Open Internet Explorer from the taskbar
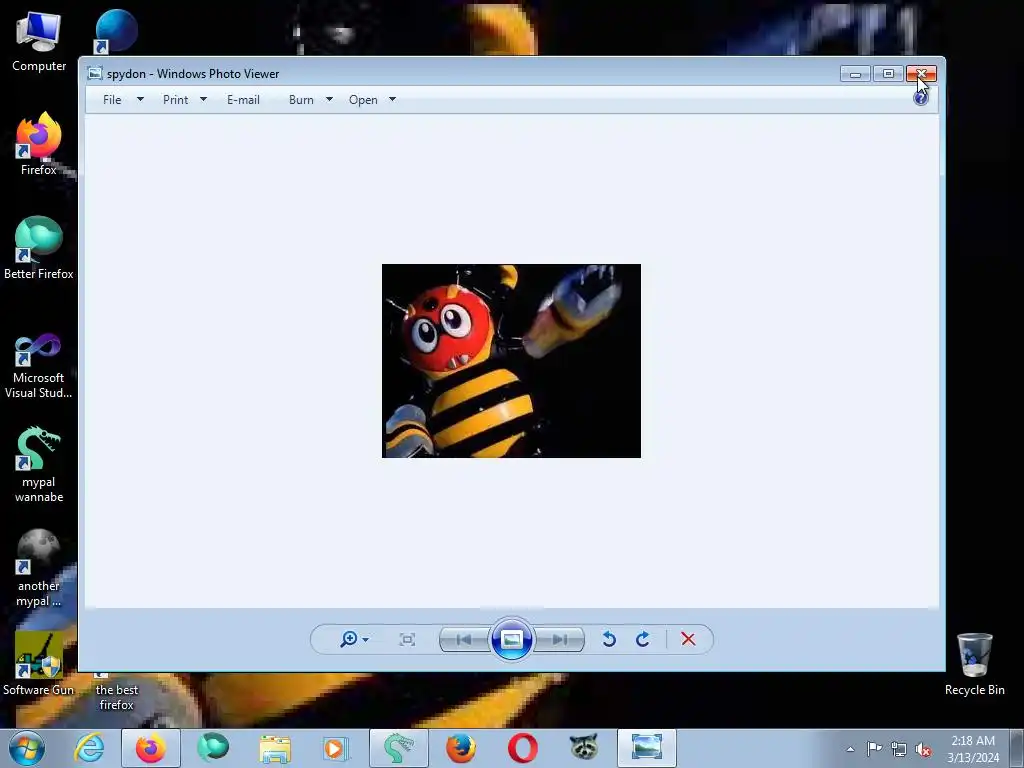 pyautogui.click(x=89, y=748)
